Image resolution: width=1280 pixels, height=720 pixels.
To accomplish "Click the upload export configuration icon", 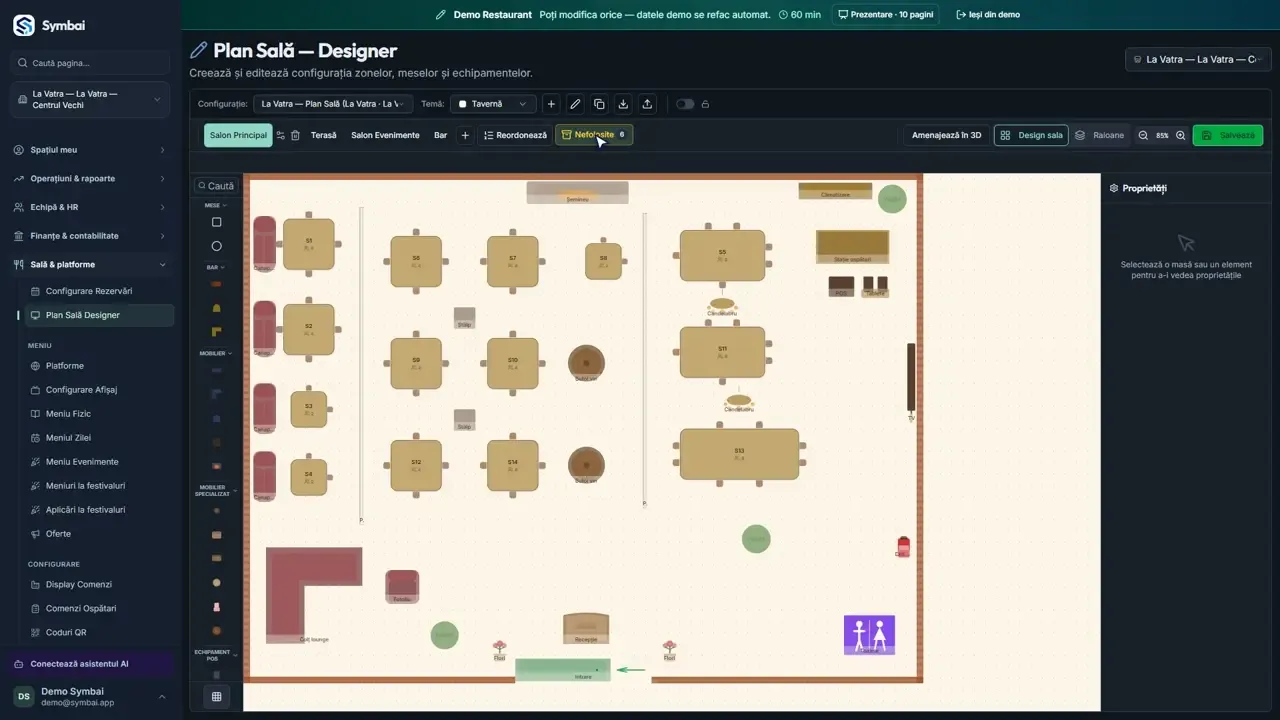I will point(647,104).
